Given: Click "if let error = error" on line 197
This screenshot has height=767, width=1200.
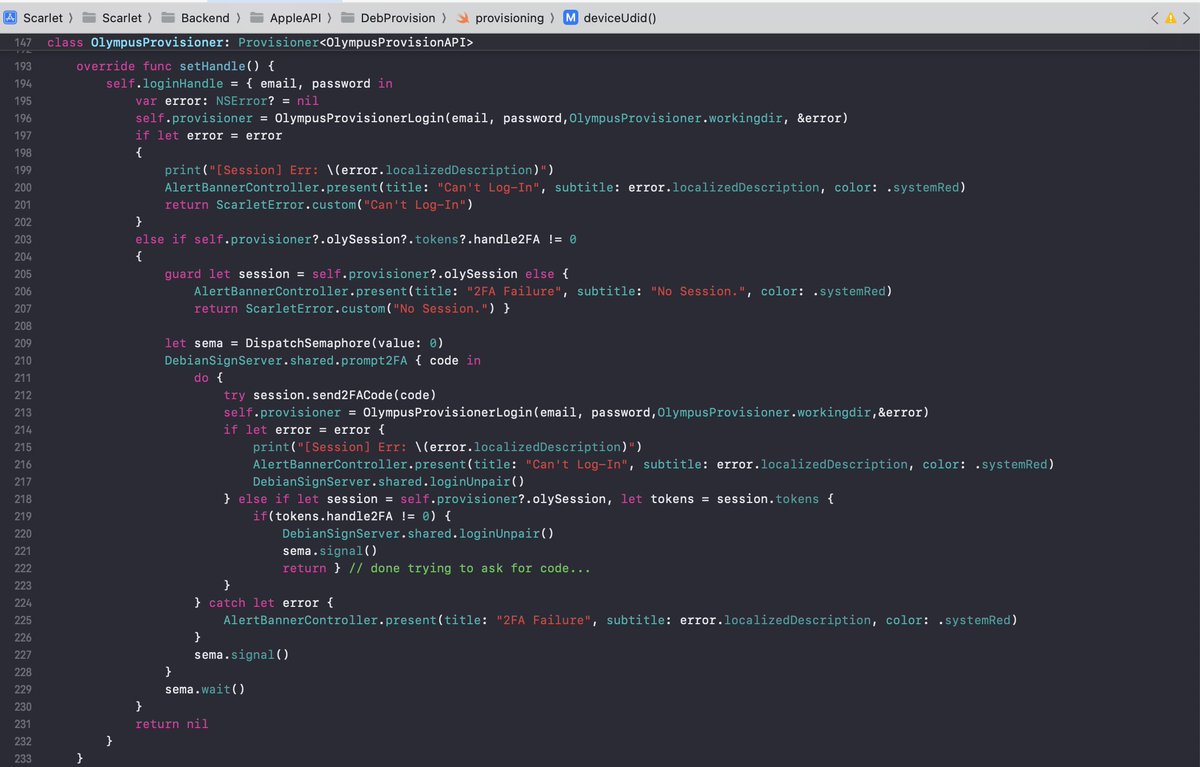Looking at the screenshot, I should point(209,136).
